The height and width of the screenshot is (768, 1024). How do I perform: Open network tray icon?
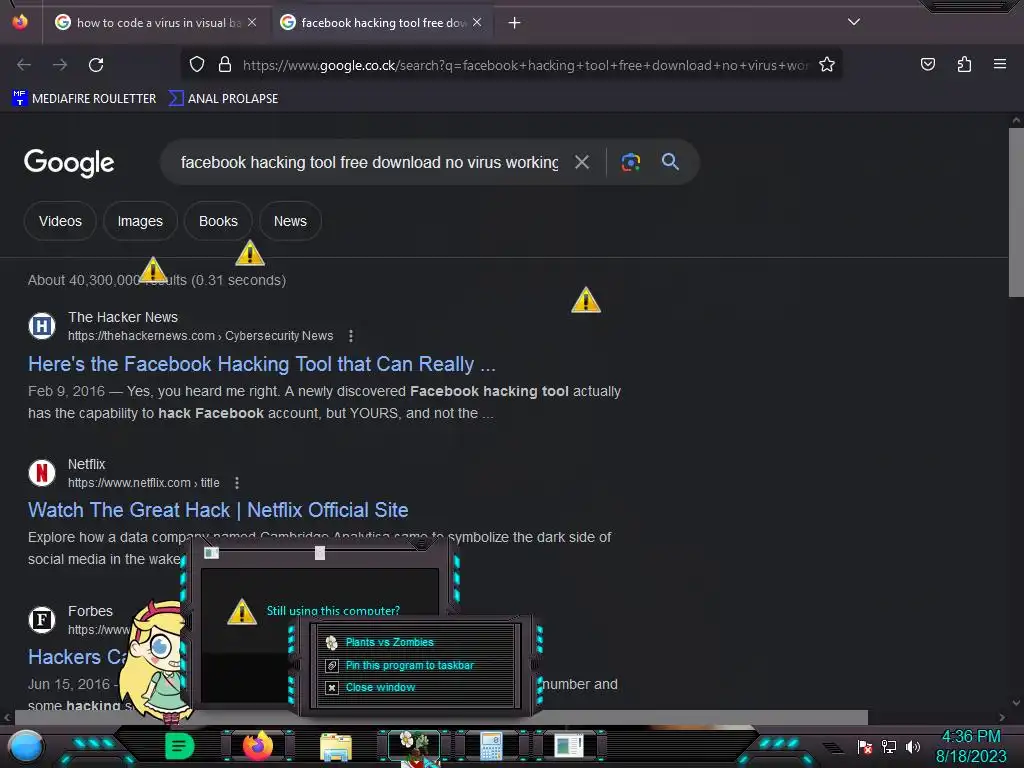pyautogui.click(x=889, y=747)
